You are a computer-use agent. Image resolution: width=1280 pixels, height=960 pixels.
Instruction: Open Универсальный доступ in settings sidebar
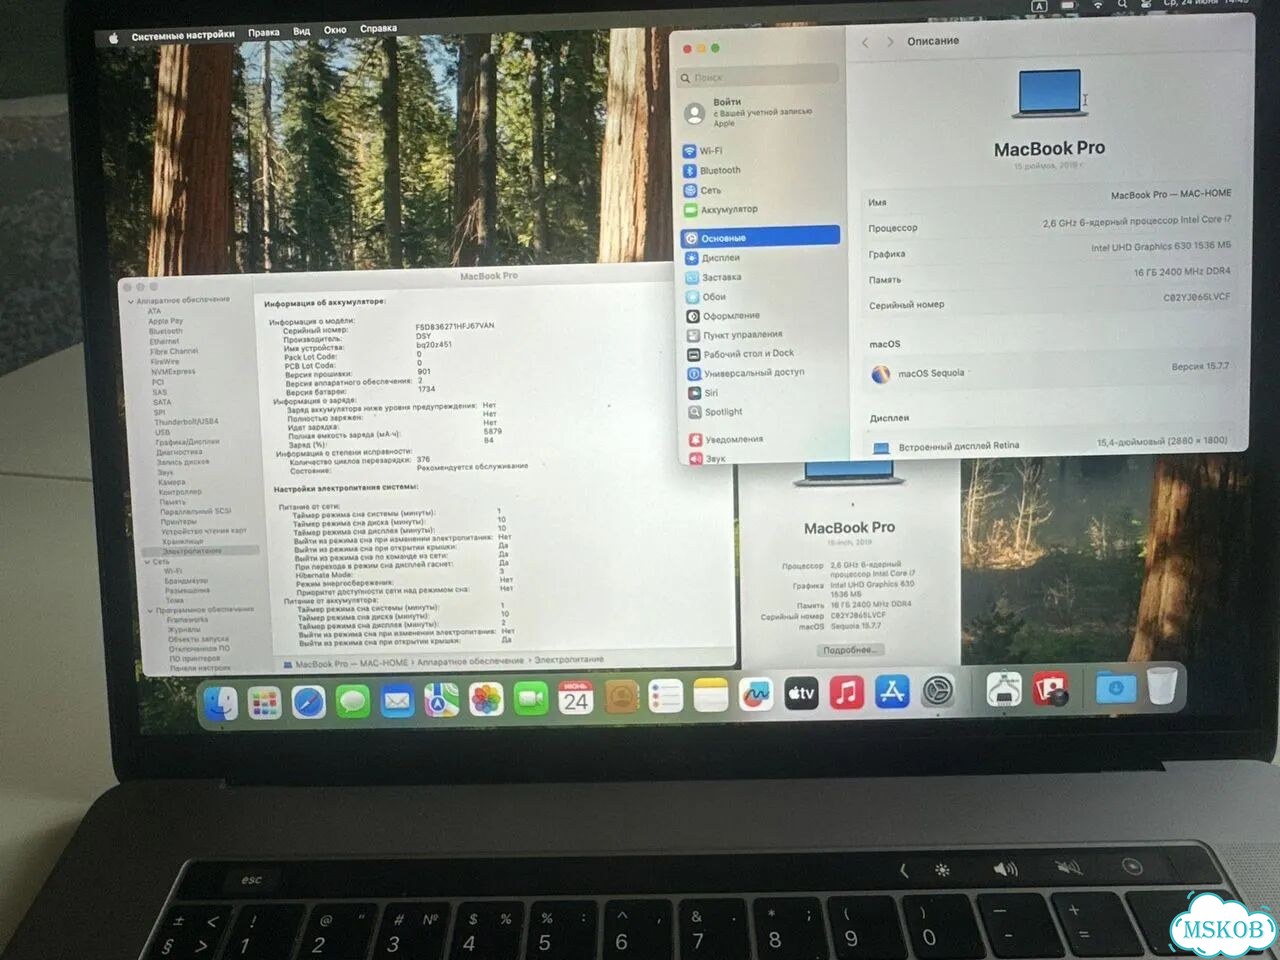coord(753,373)
